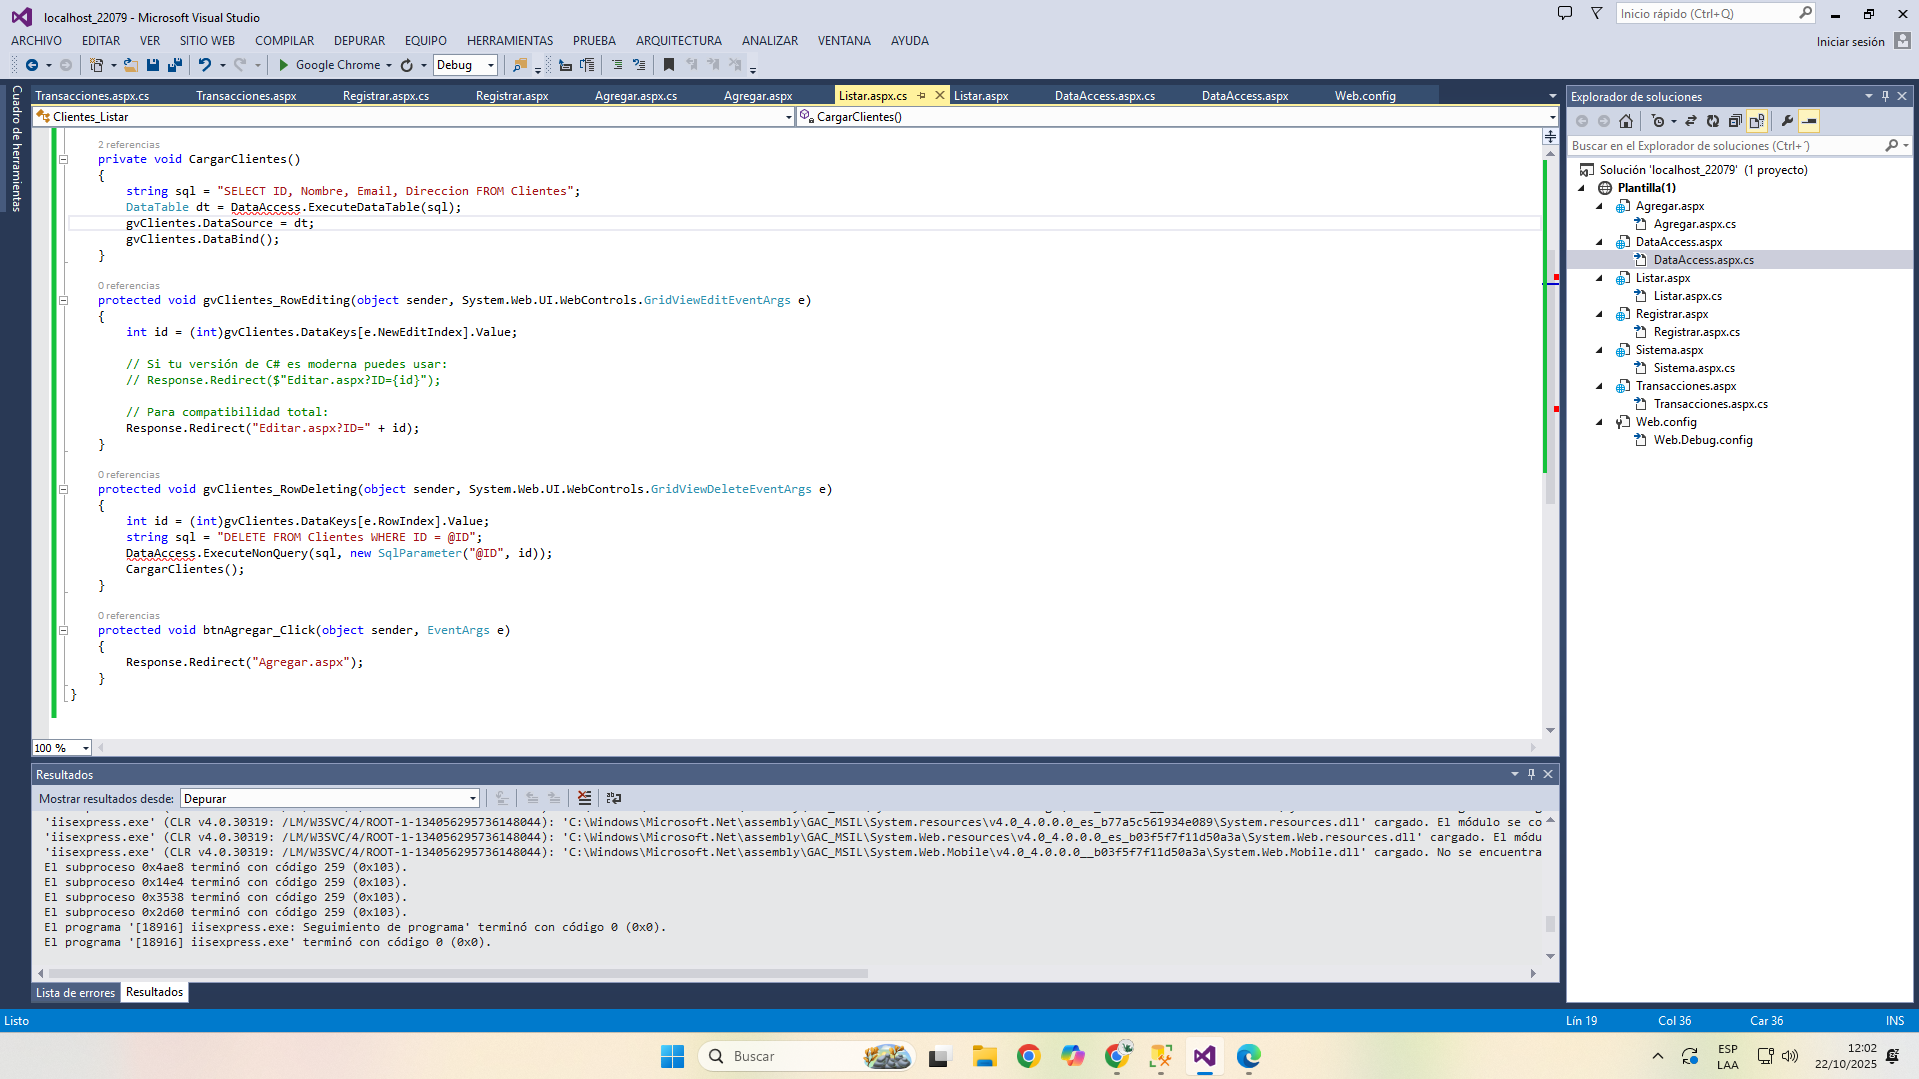Open the DEPURAR menu
This screenshot has width=1919, height=1079.
pyautogui.click(x=359, y=41)
